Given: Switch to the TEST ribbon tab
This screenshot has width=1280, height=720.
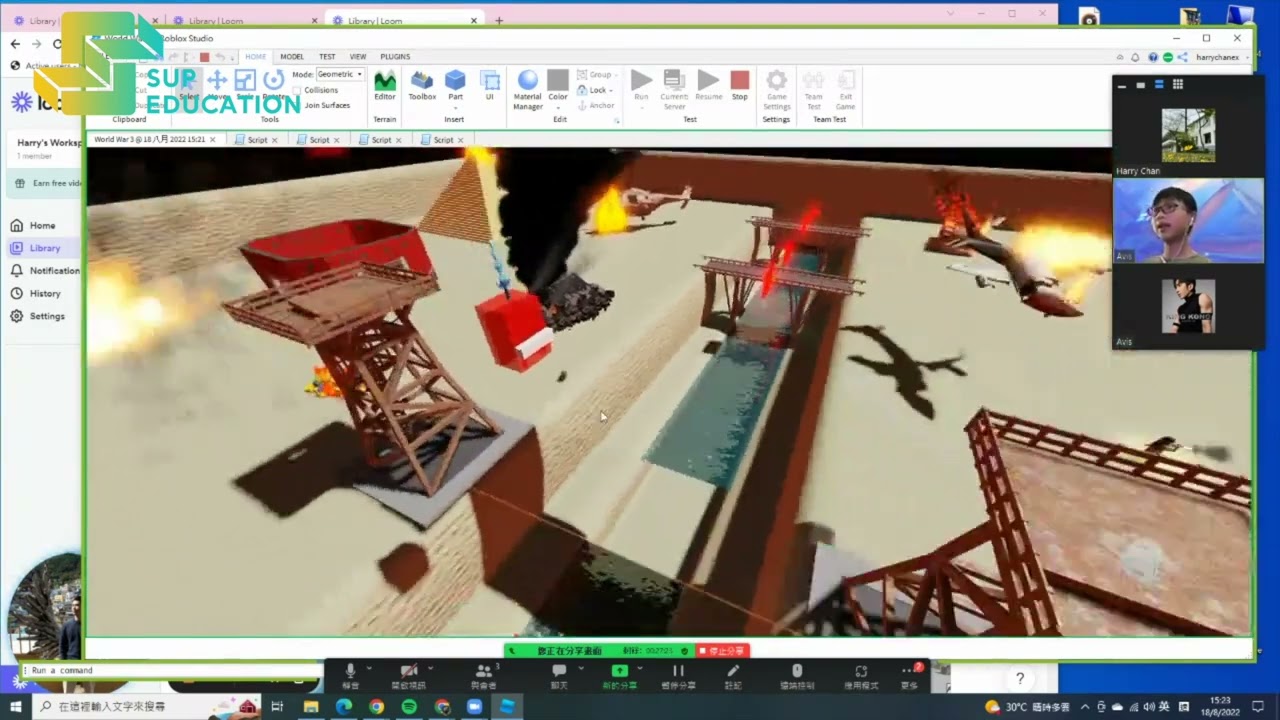Looking at the screenshot, I should click(x=327, y=57).
